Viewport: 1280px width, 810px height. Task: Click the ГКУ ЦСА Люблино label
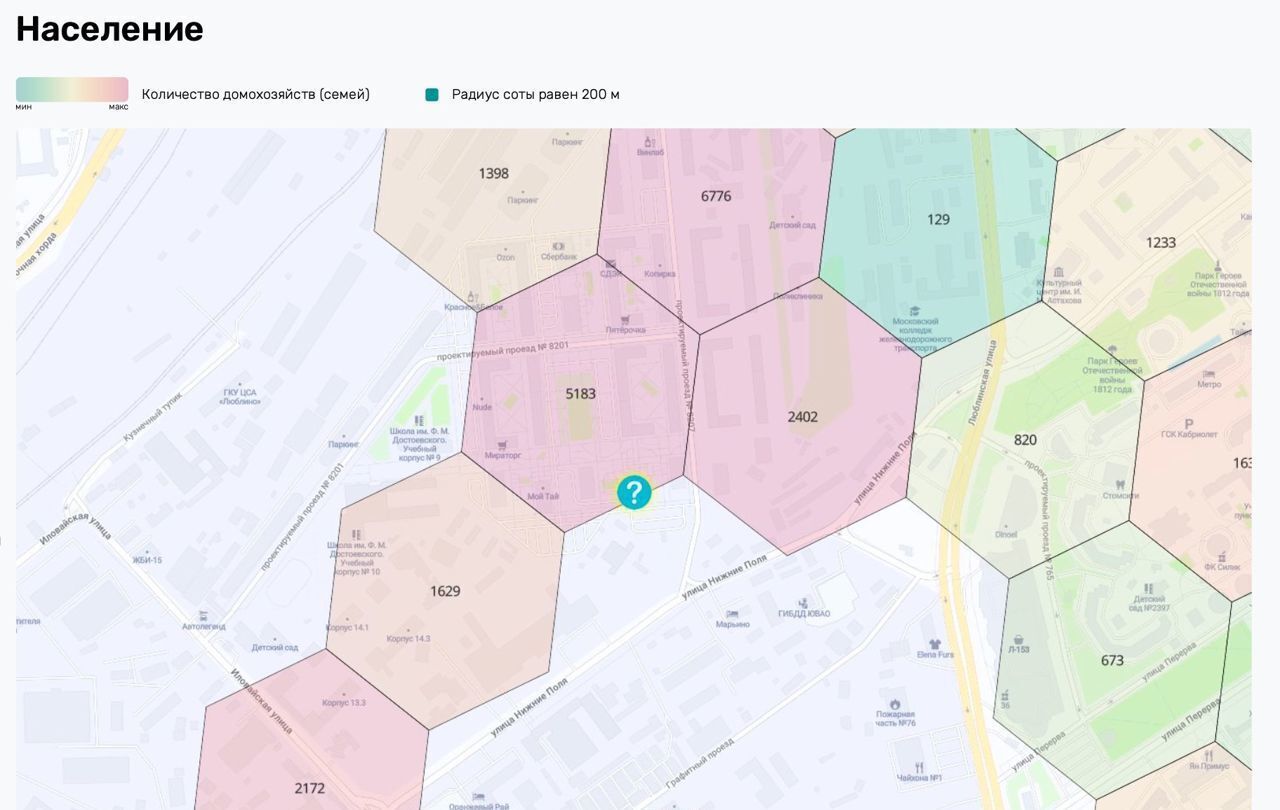[240, 396]
